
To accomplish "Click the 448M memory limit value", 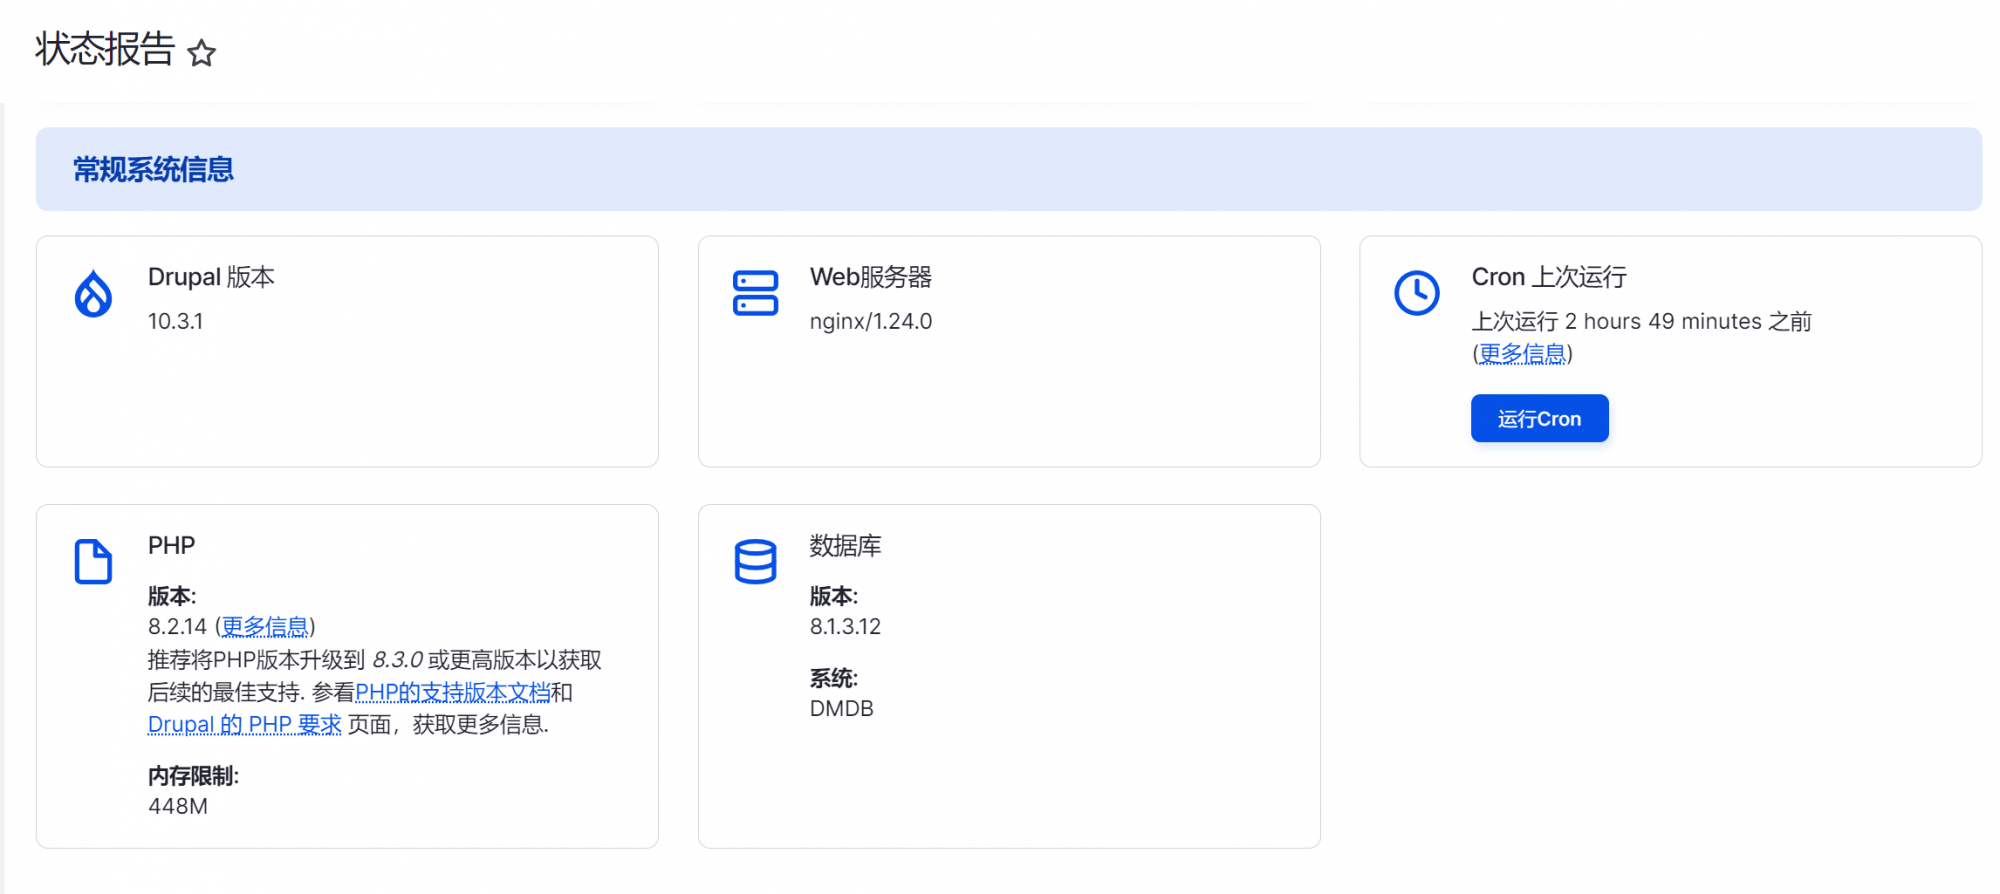I will 178,806.
